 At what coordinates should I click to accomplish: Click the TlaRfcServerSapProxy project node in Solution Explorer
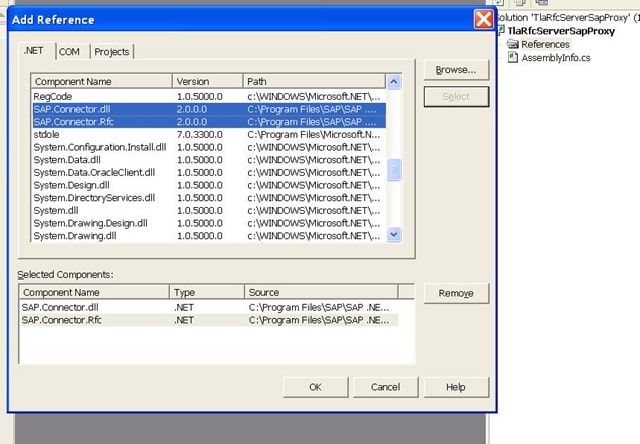coord(561,31)
